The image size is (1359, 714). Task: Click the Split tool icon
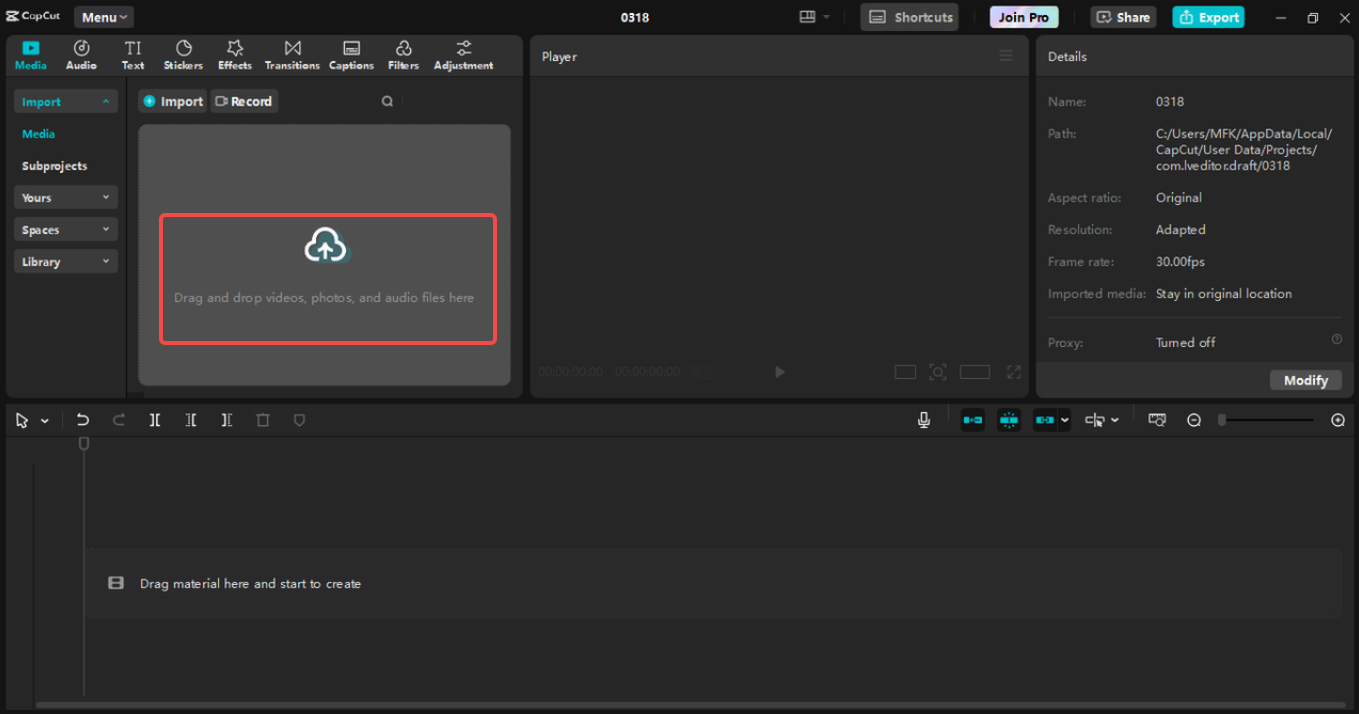click(155, 421)
